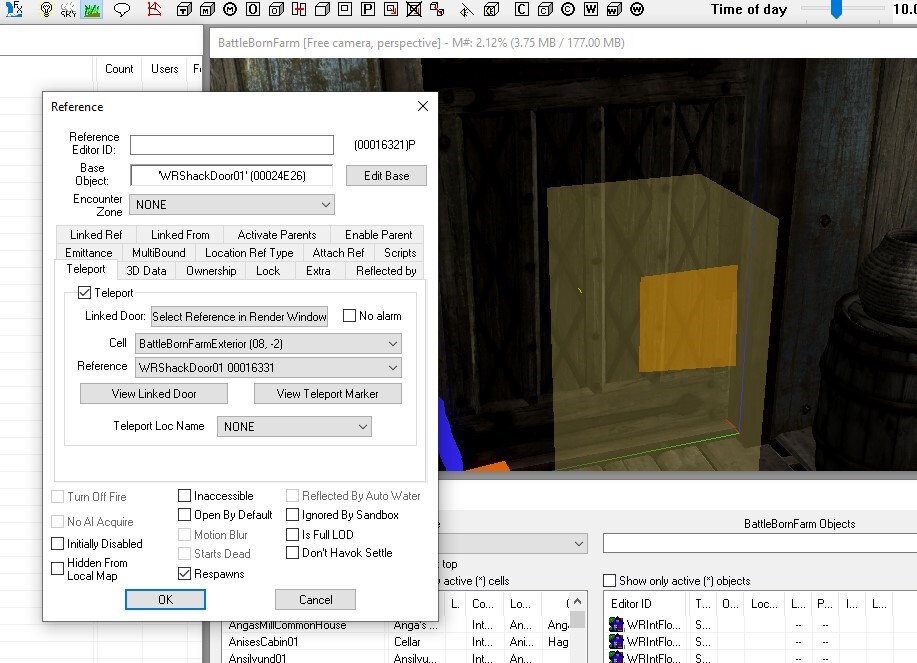Open the Teleport Loc Name dropdown

tap(294, 427)
